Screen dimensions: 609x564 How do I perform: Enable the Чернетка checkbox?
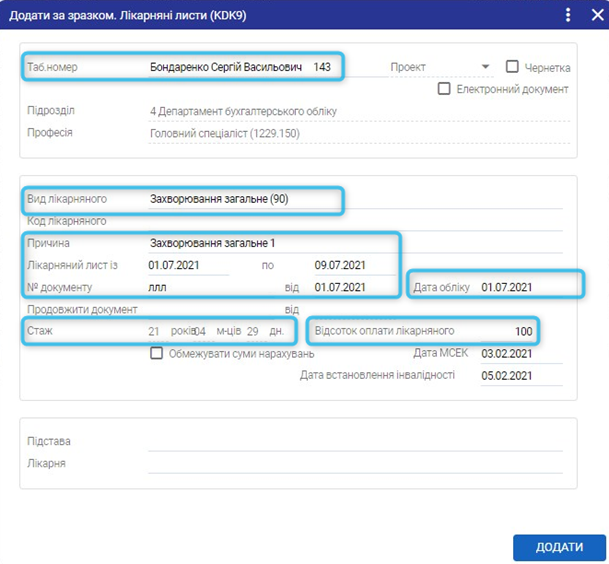pos(513,67)
